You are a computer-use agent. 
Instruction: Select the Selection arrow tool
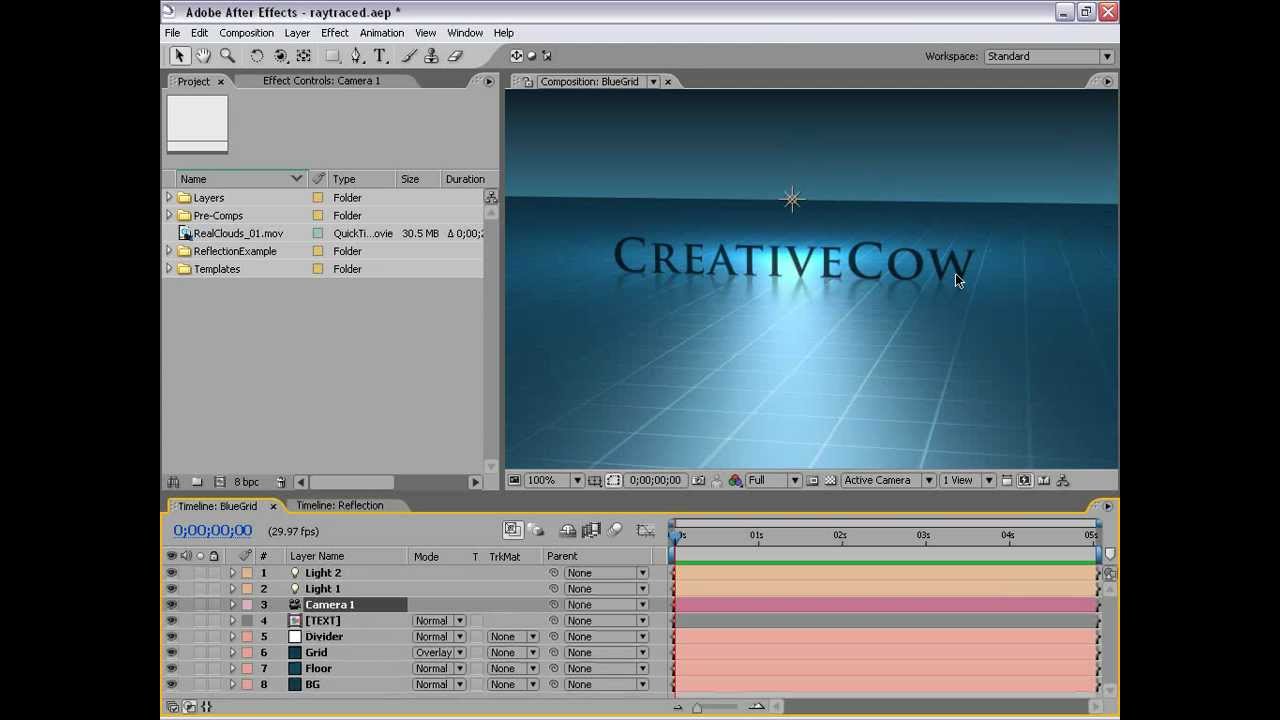click(179, 56)
